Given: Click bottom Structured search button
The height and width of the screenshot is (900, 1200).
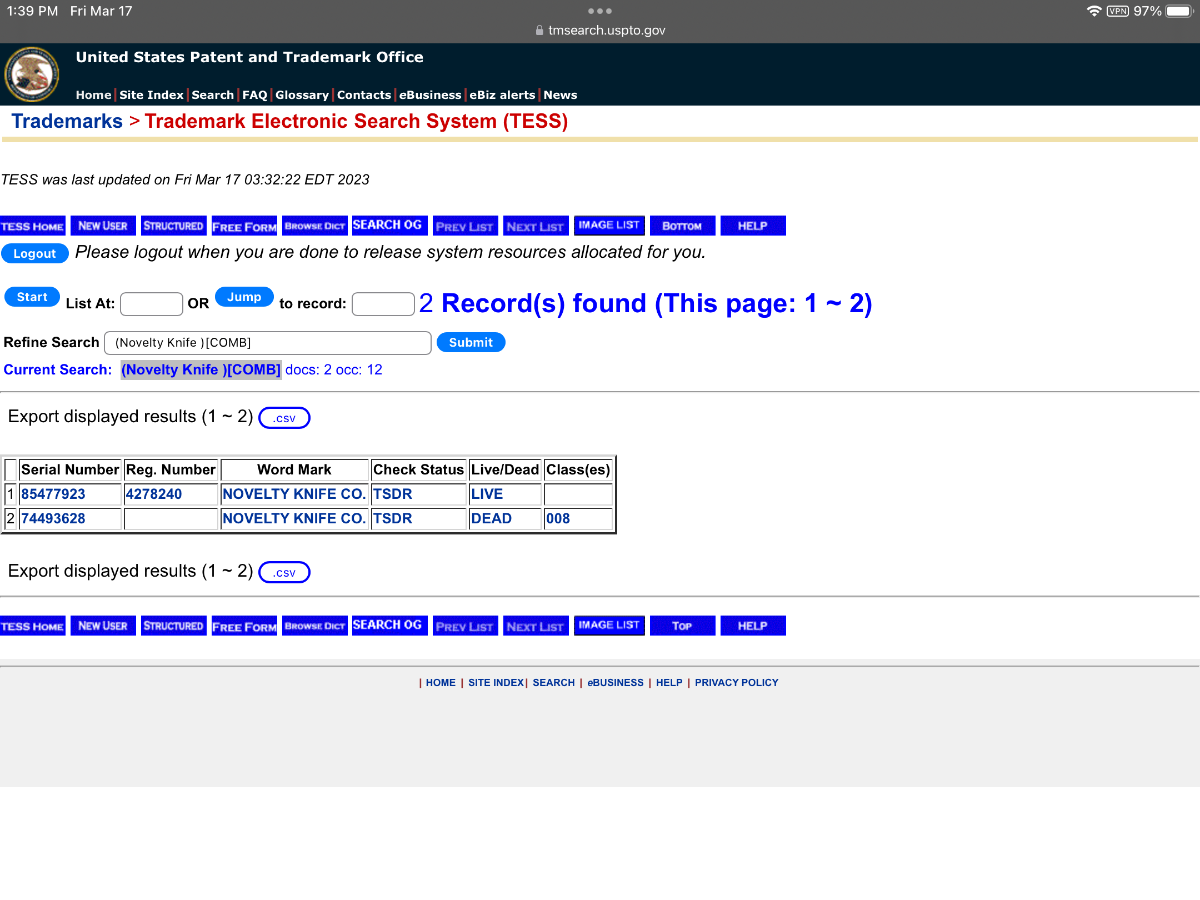Looking at the screenshot, I should pos(174,626).
